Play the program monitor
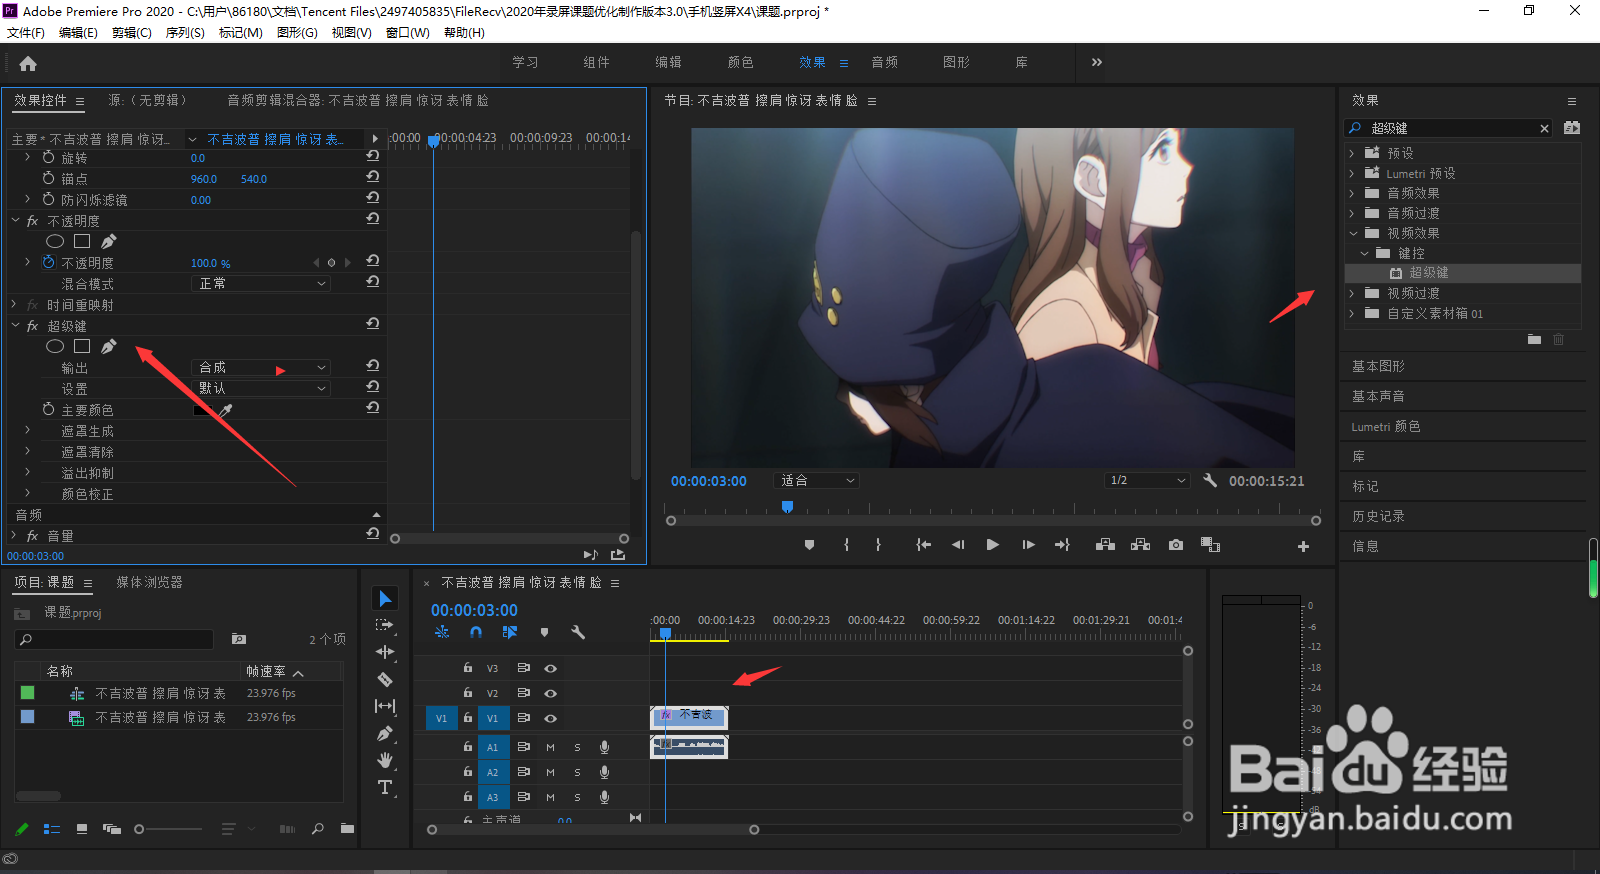 [x=992, y=545]
